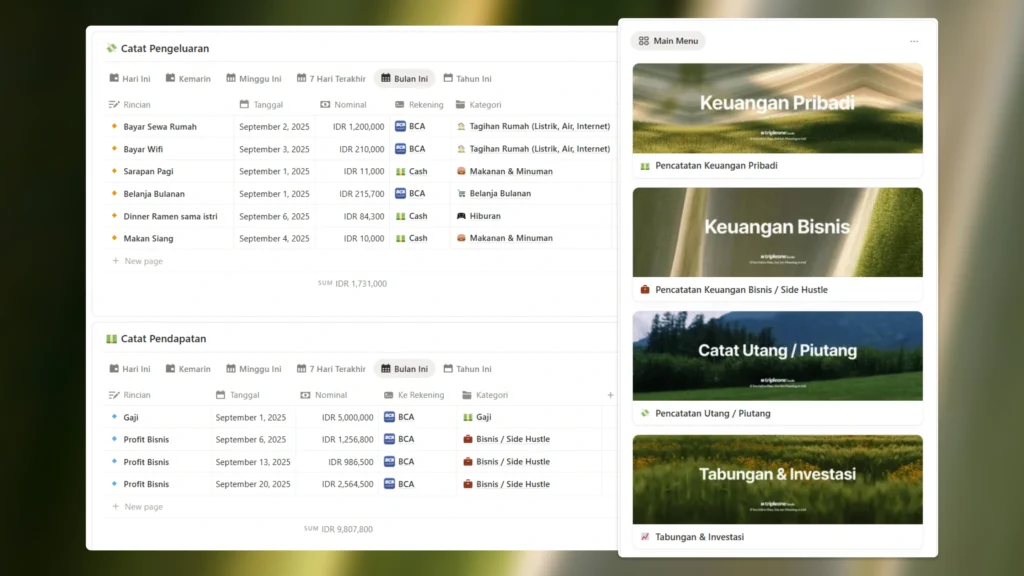Click the gamepad Hiburan category icon
The image size is (1024, 576).
[461, 216]
